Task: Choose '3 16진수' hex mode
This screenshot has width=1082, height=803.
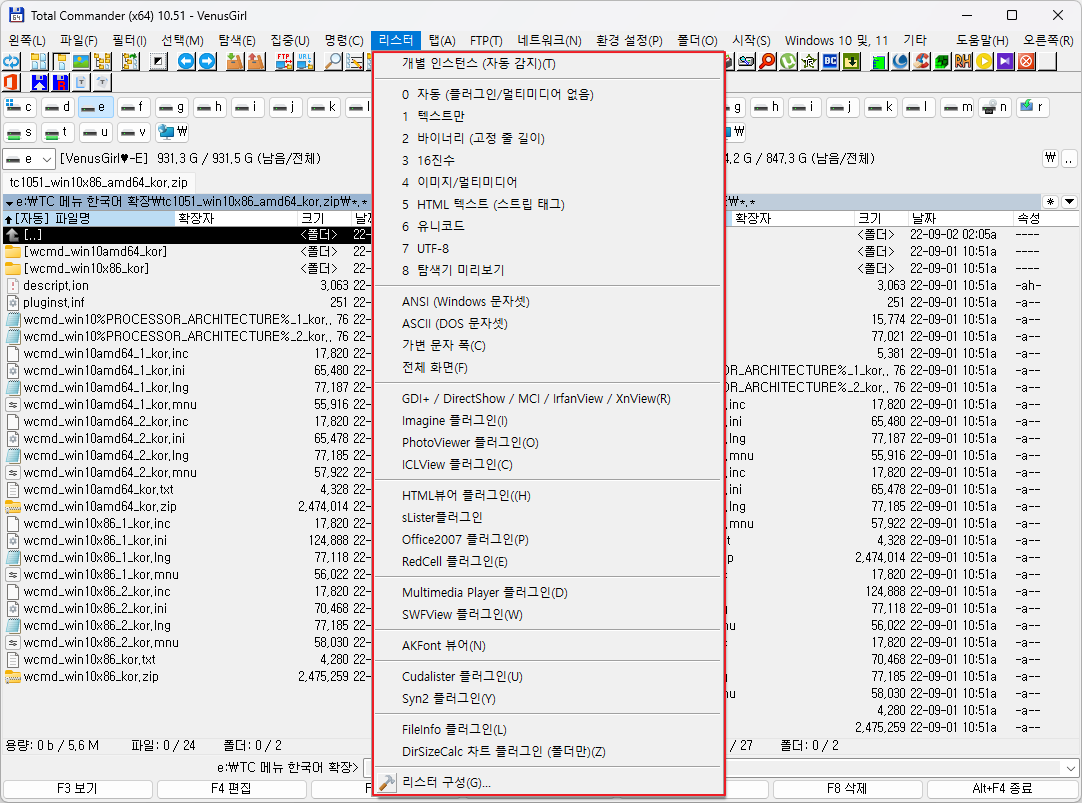Action: [x=547, y=160]
